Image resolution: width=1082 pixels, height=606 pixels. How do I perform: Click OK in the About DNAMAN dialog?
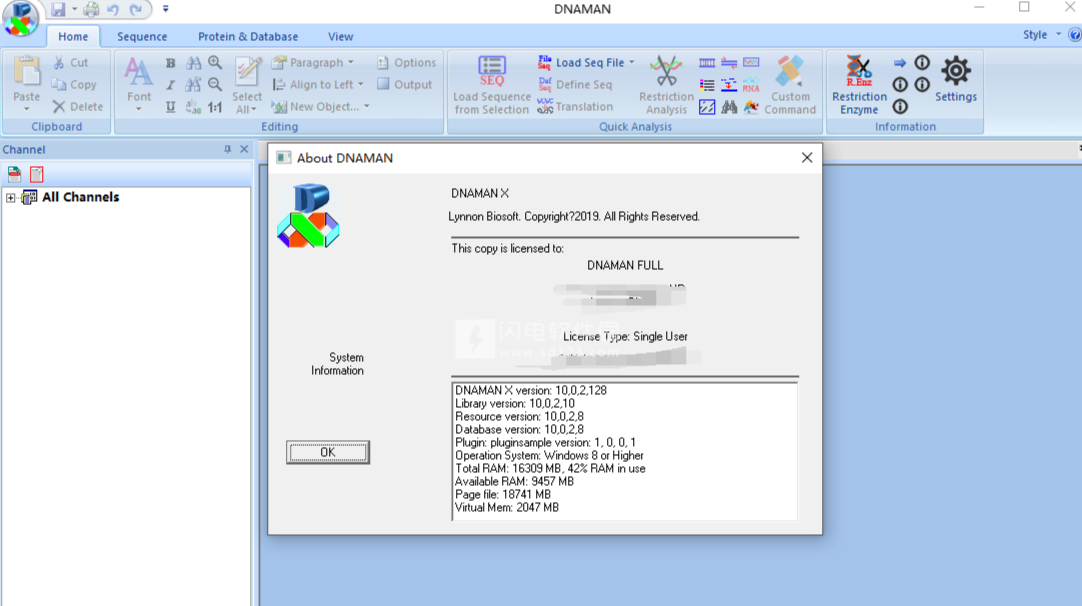(x=328, y=452)
